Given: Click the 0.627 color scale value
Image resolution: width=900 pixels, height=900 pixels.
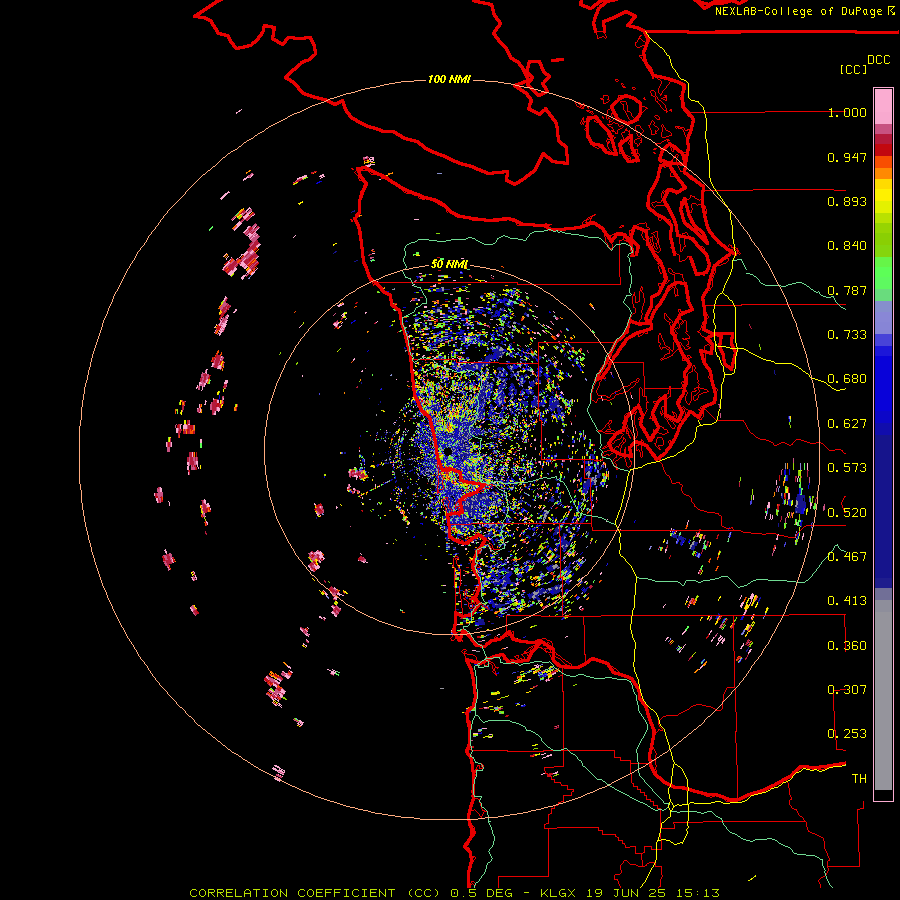Looking at the screenshot, I should [x=847, y=424].
